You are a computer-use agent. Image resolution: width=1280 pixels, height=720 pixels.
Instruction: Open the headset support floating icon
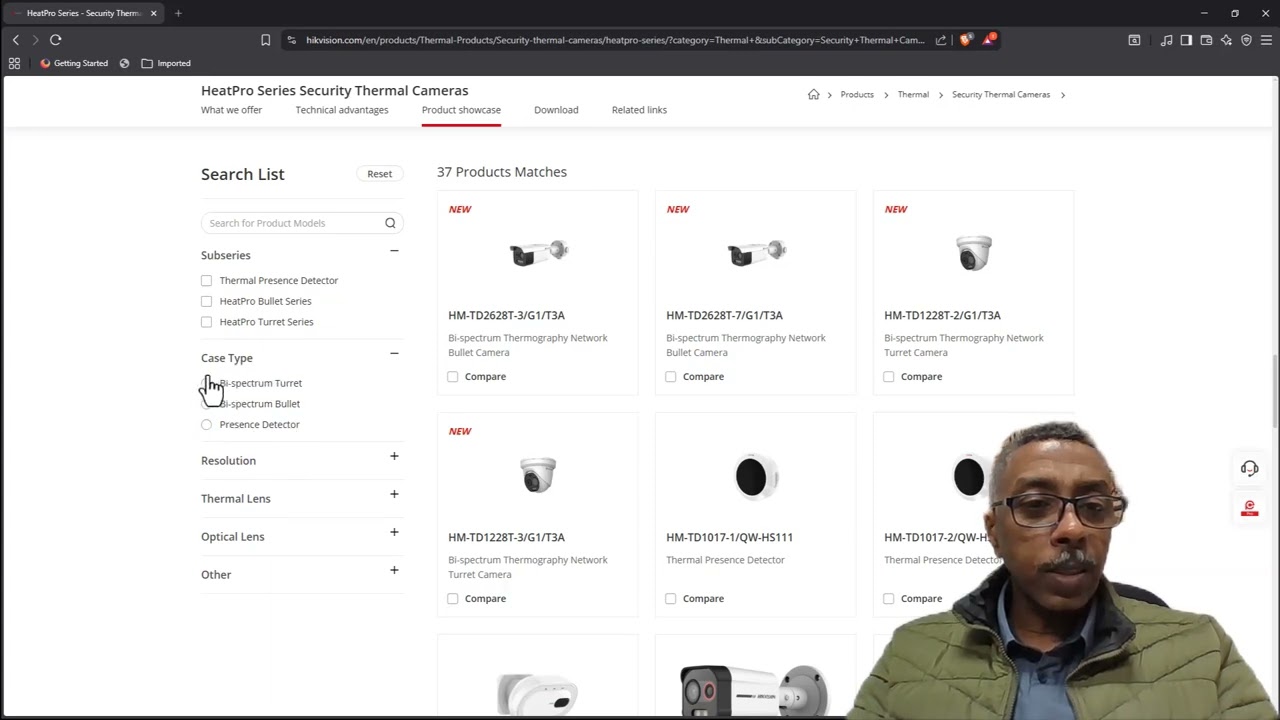tap(1249, 468)
